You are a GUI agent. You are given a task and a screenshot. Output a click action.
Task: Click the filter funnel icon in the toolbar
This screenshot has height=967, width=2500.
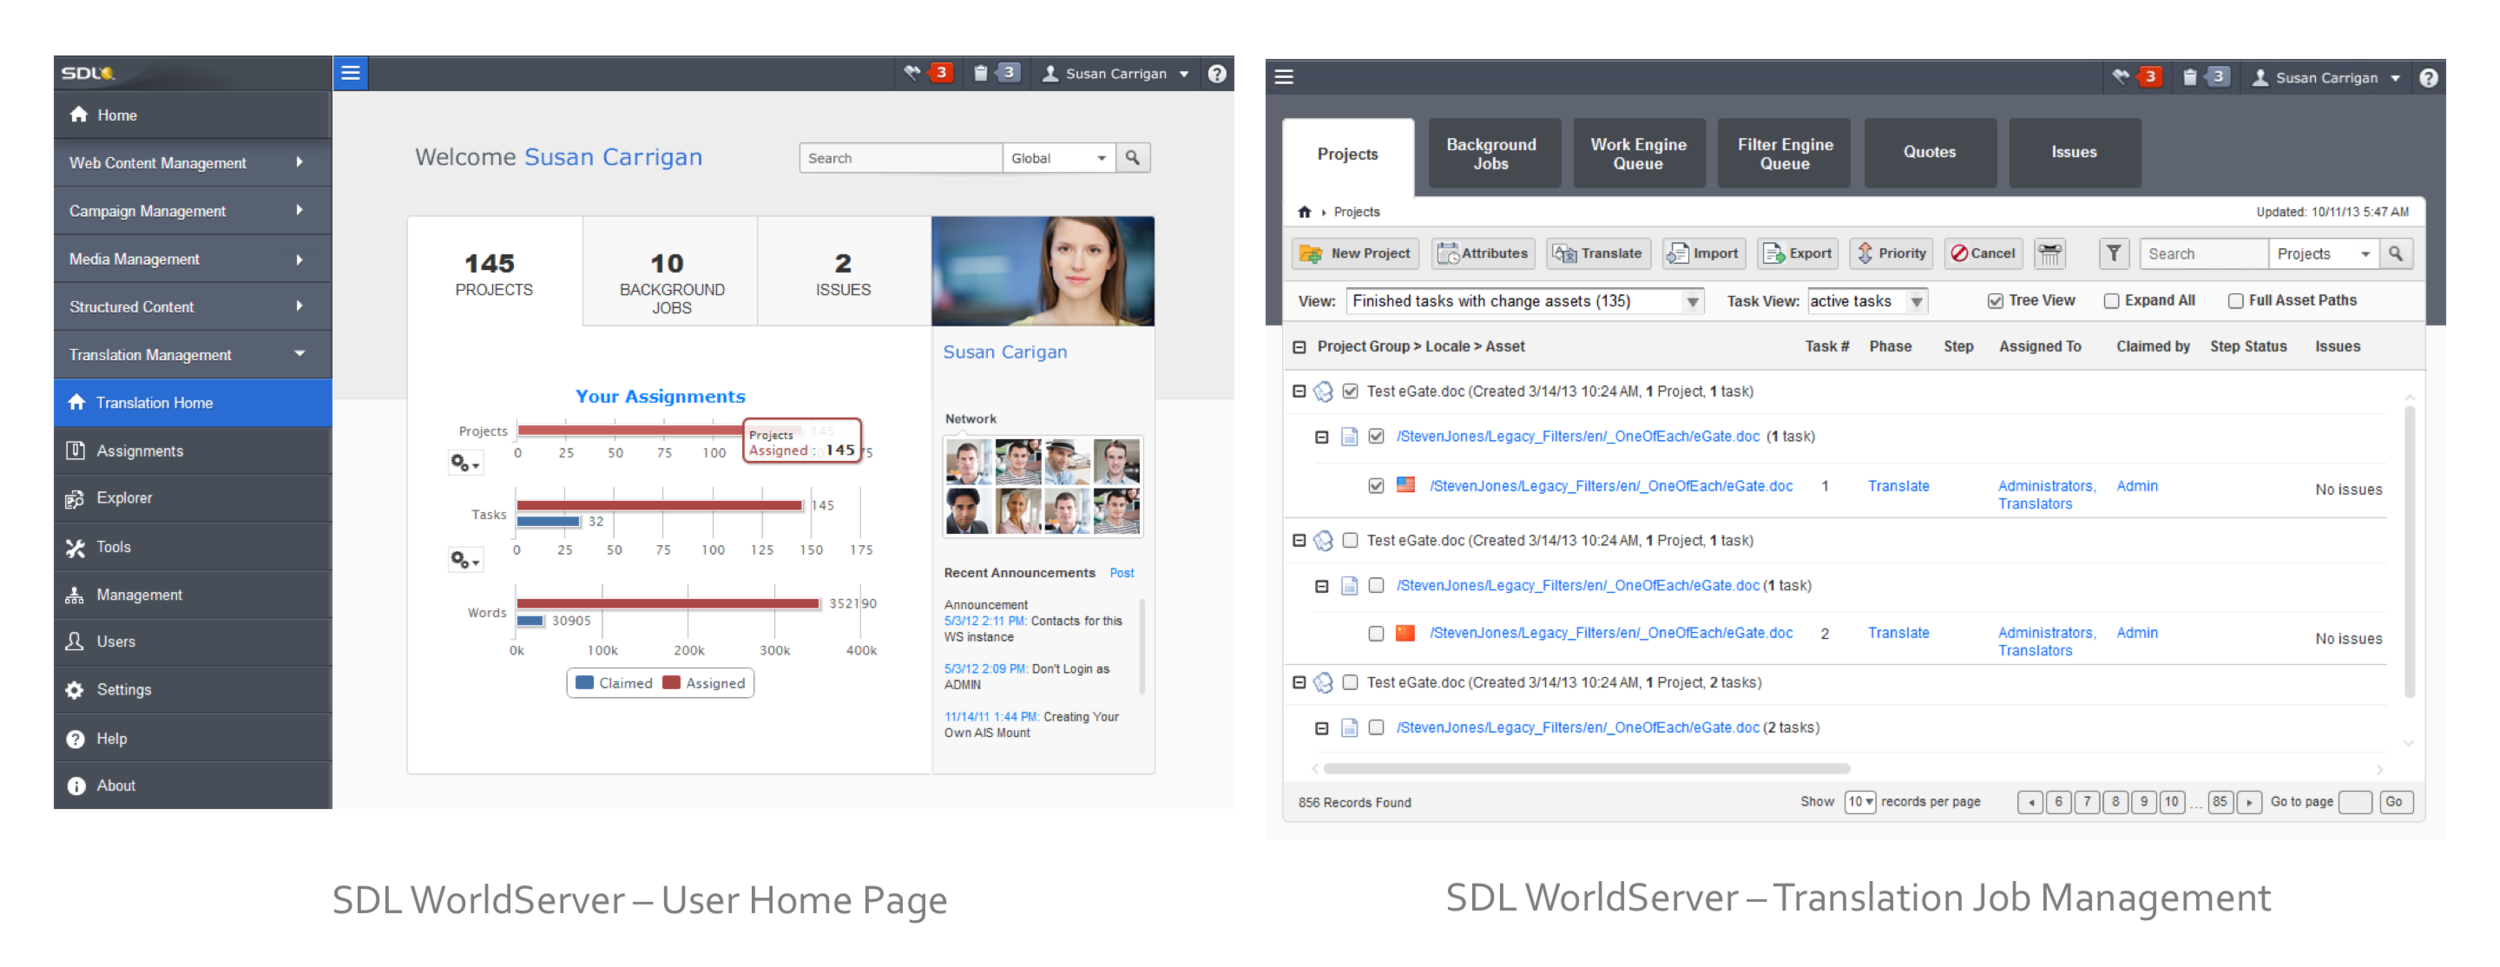2114,254
